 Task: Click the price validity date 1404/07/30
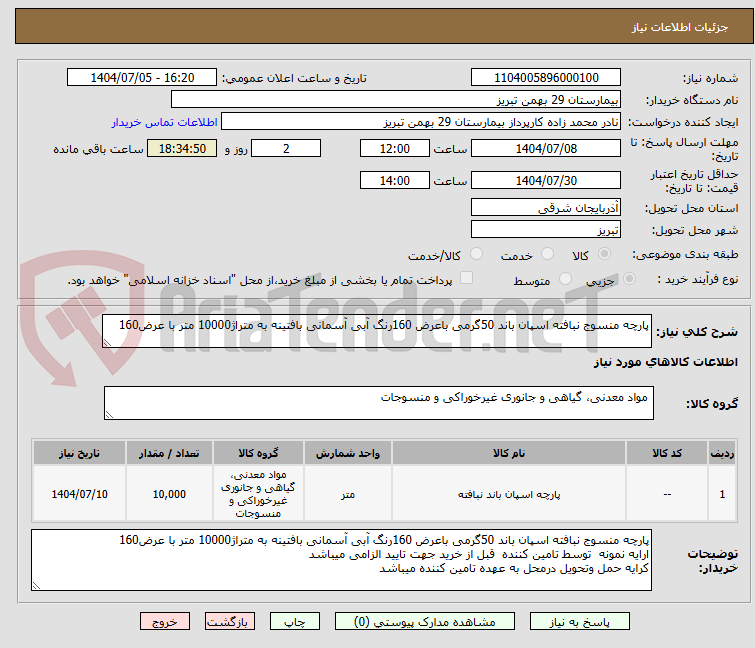click(546, 180)
